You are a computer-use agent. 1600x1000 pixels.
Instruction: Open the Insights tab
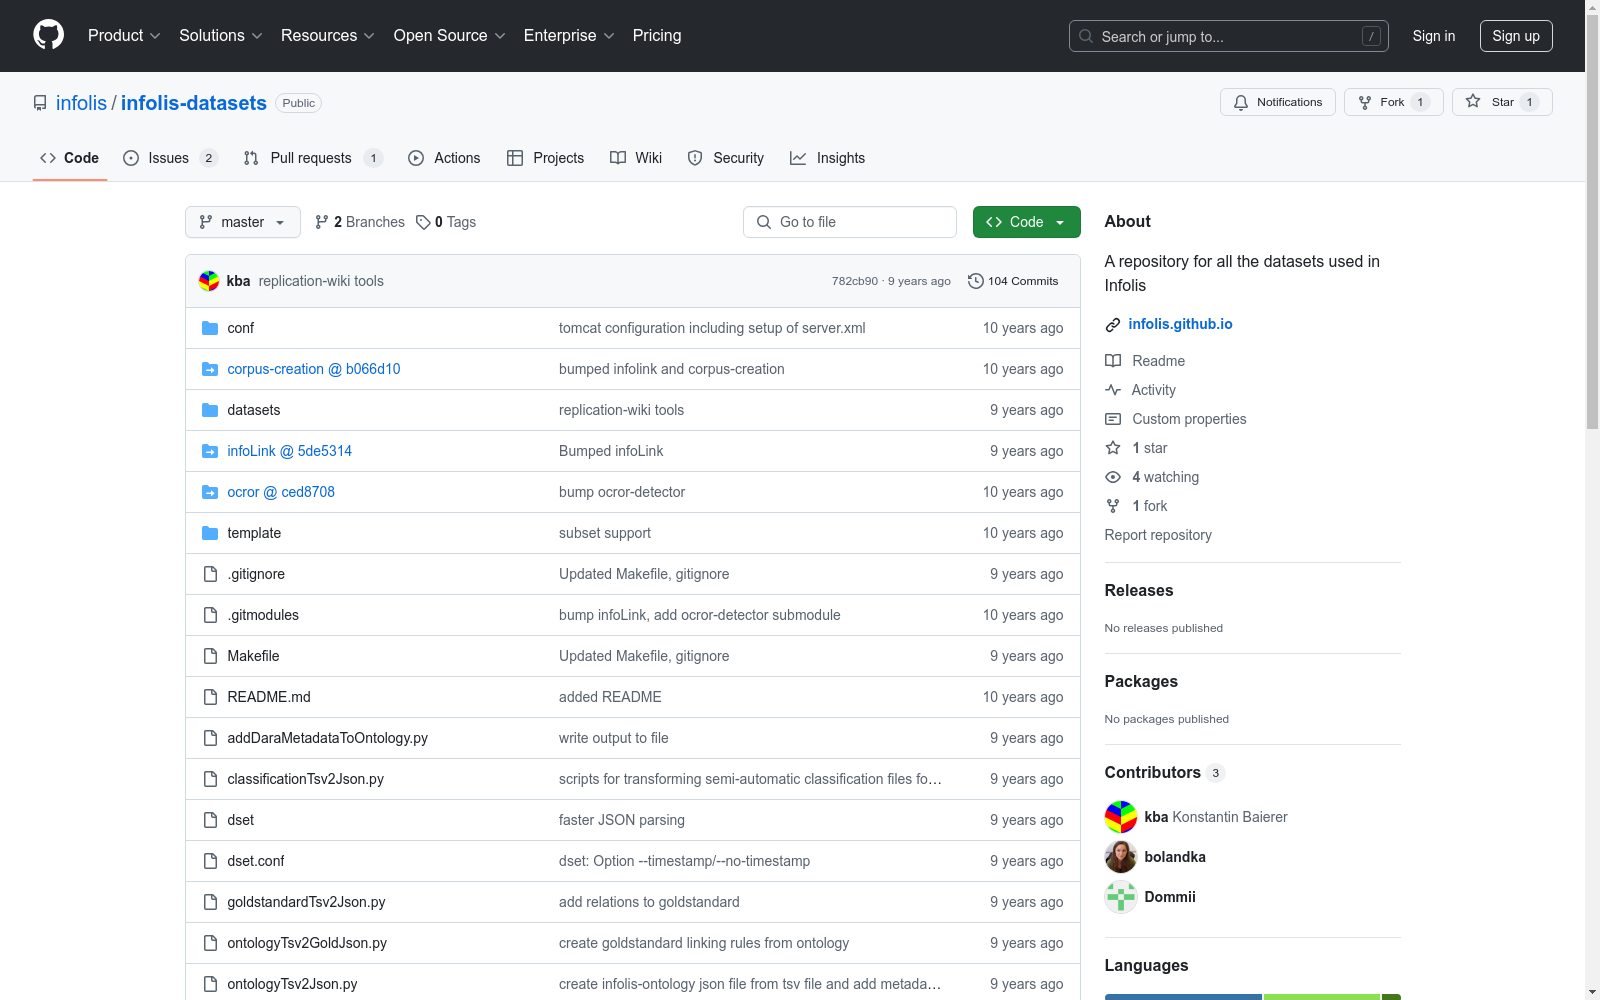(x=827, y=158)
